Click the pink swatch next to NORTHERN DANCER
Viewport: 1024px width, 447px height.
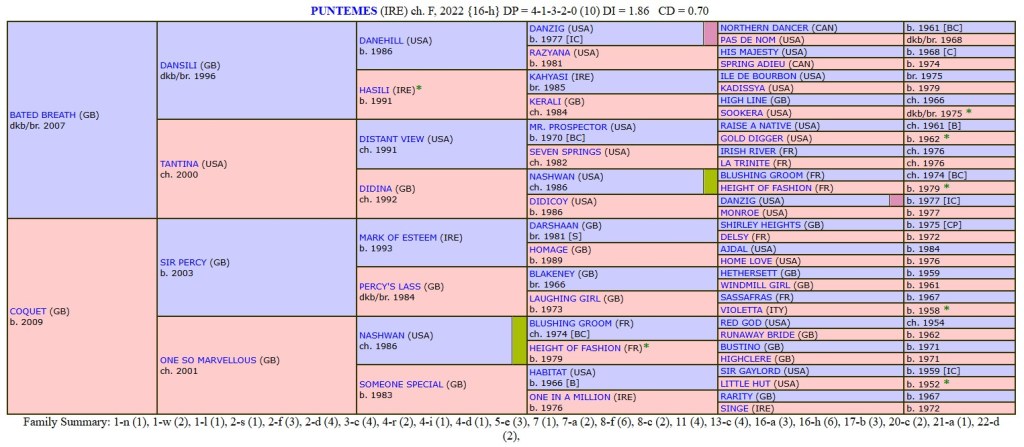[x=710, y=33]
